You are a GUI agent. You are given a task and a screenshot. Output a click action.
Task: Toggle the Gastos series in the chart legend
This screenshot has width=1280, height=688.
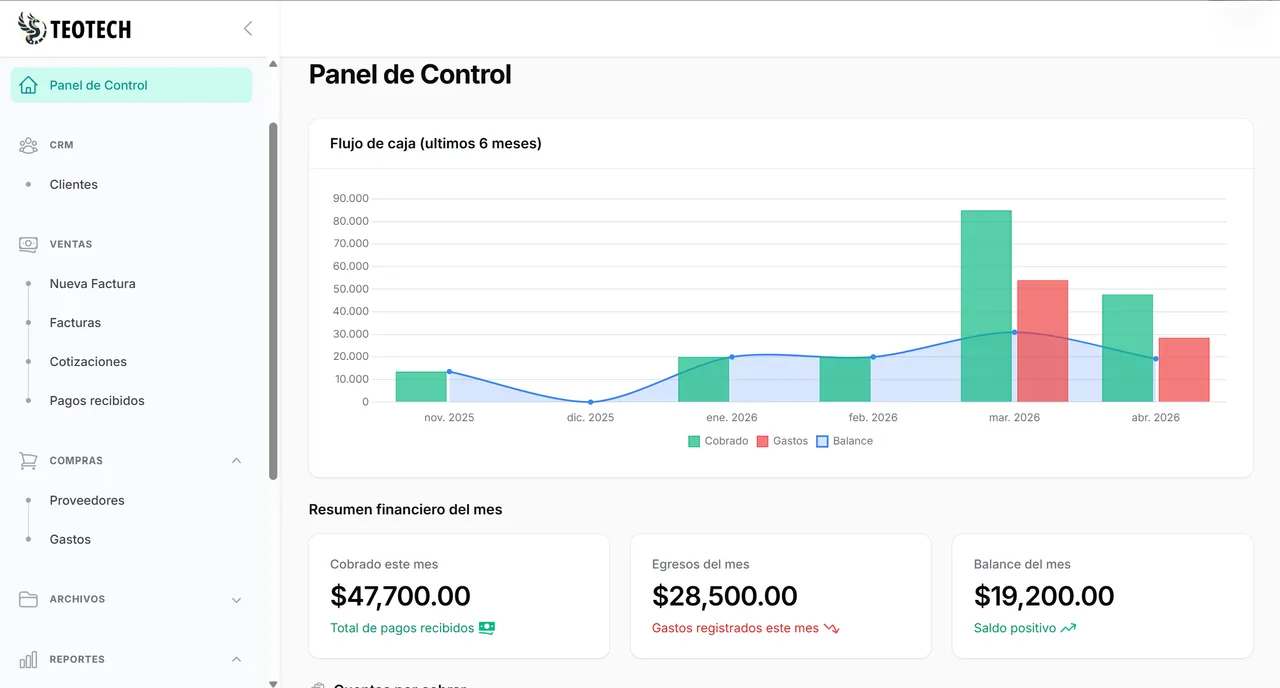[782, 440]
